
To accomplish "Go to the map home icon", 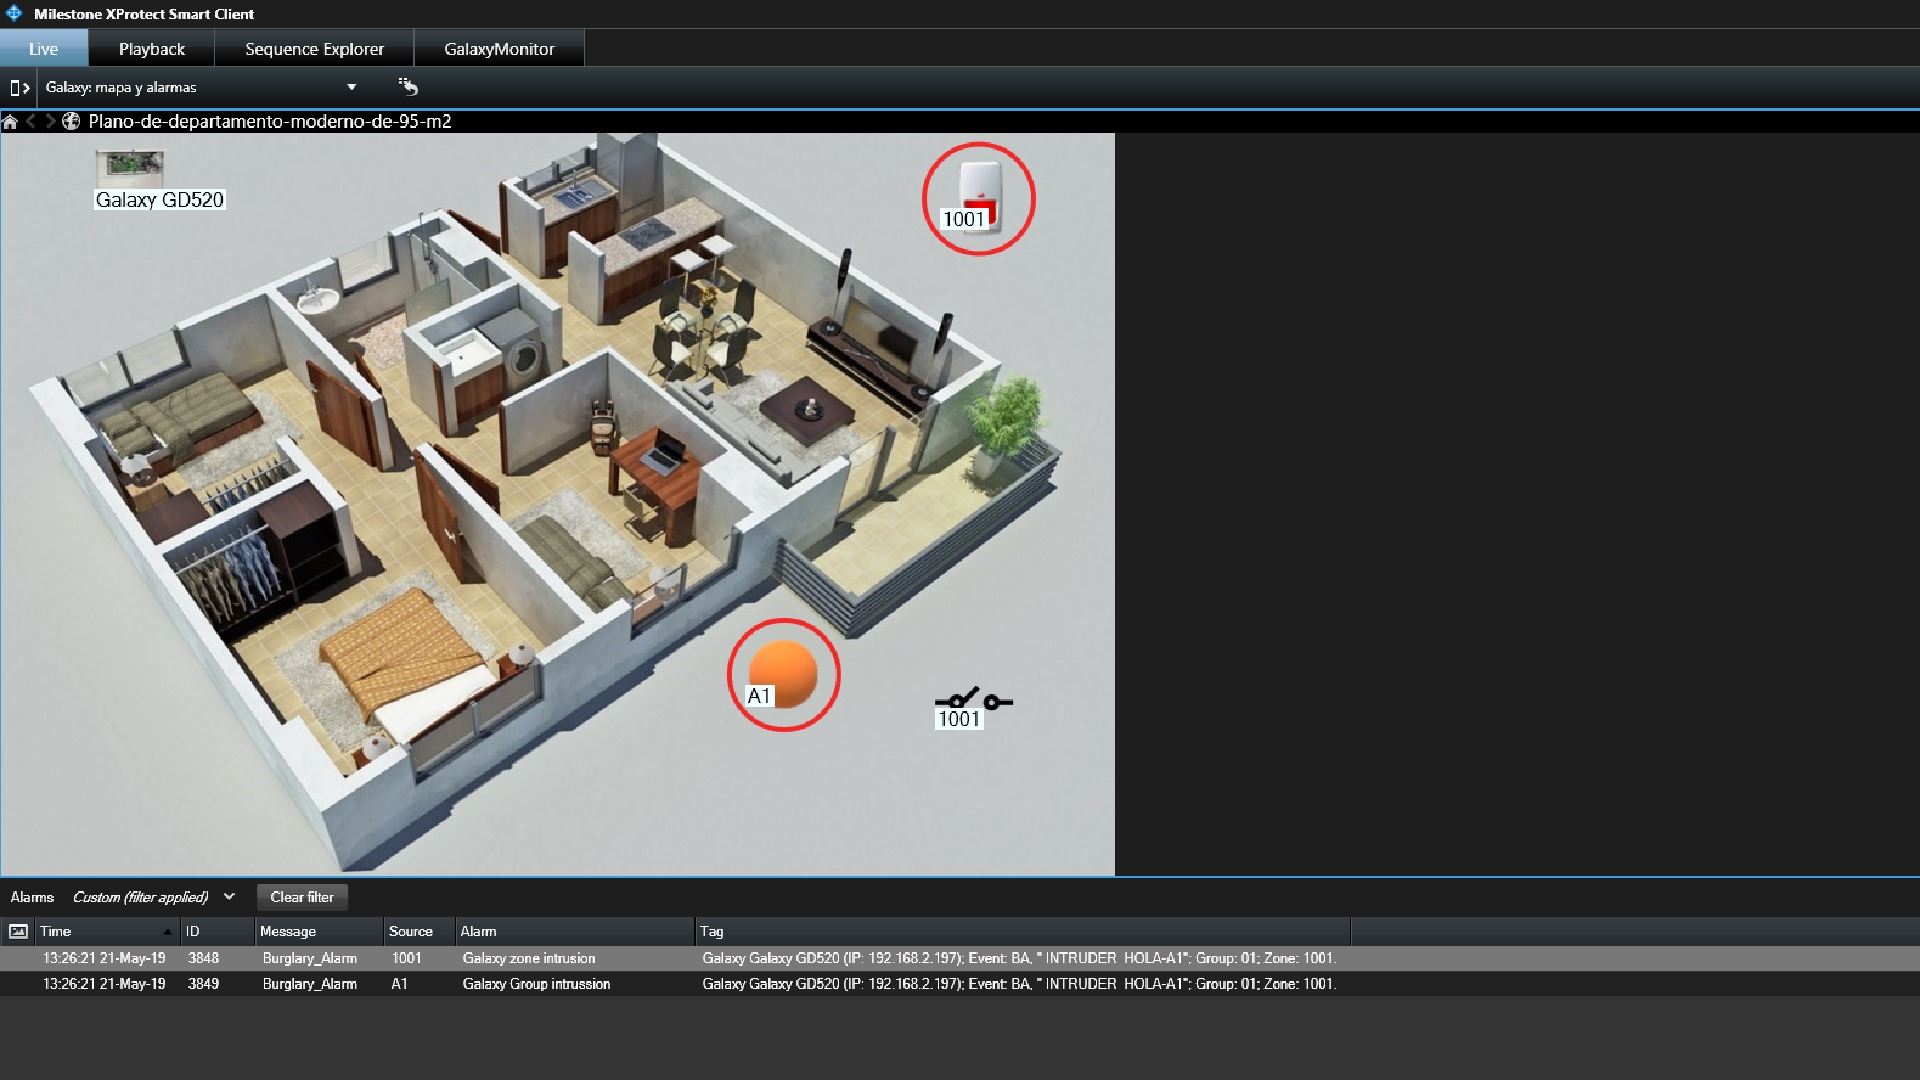I will (10, 122).
